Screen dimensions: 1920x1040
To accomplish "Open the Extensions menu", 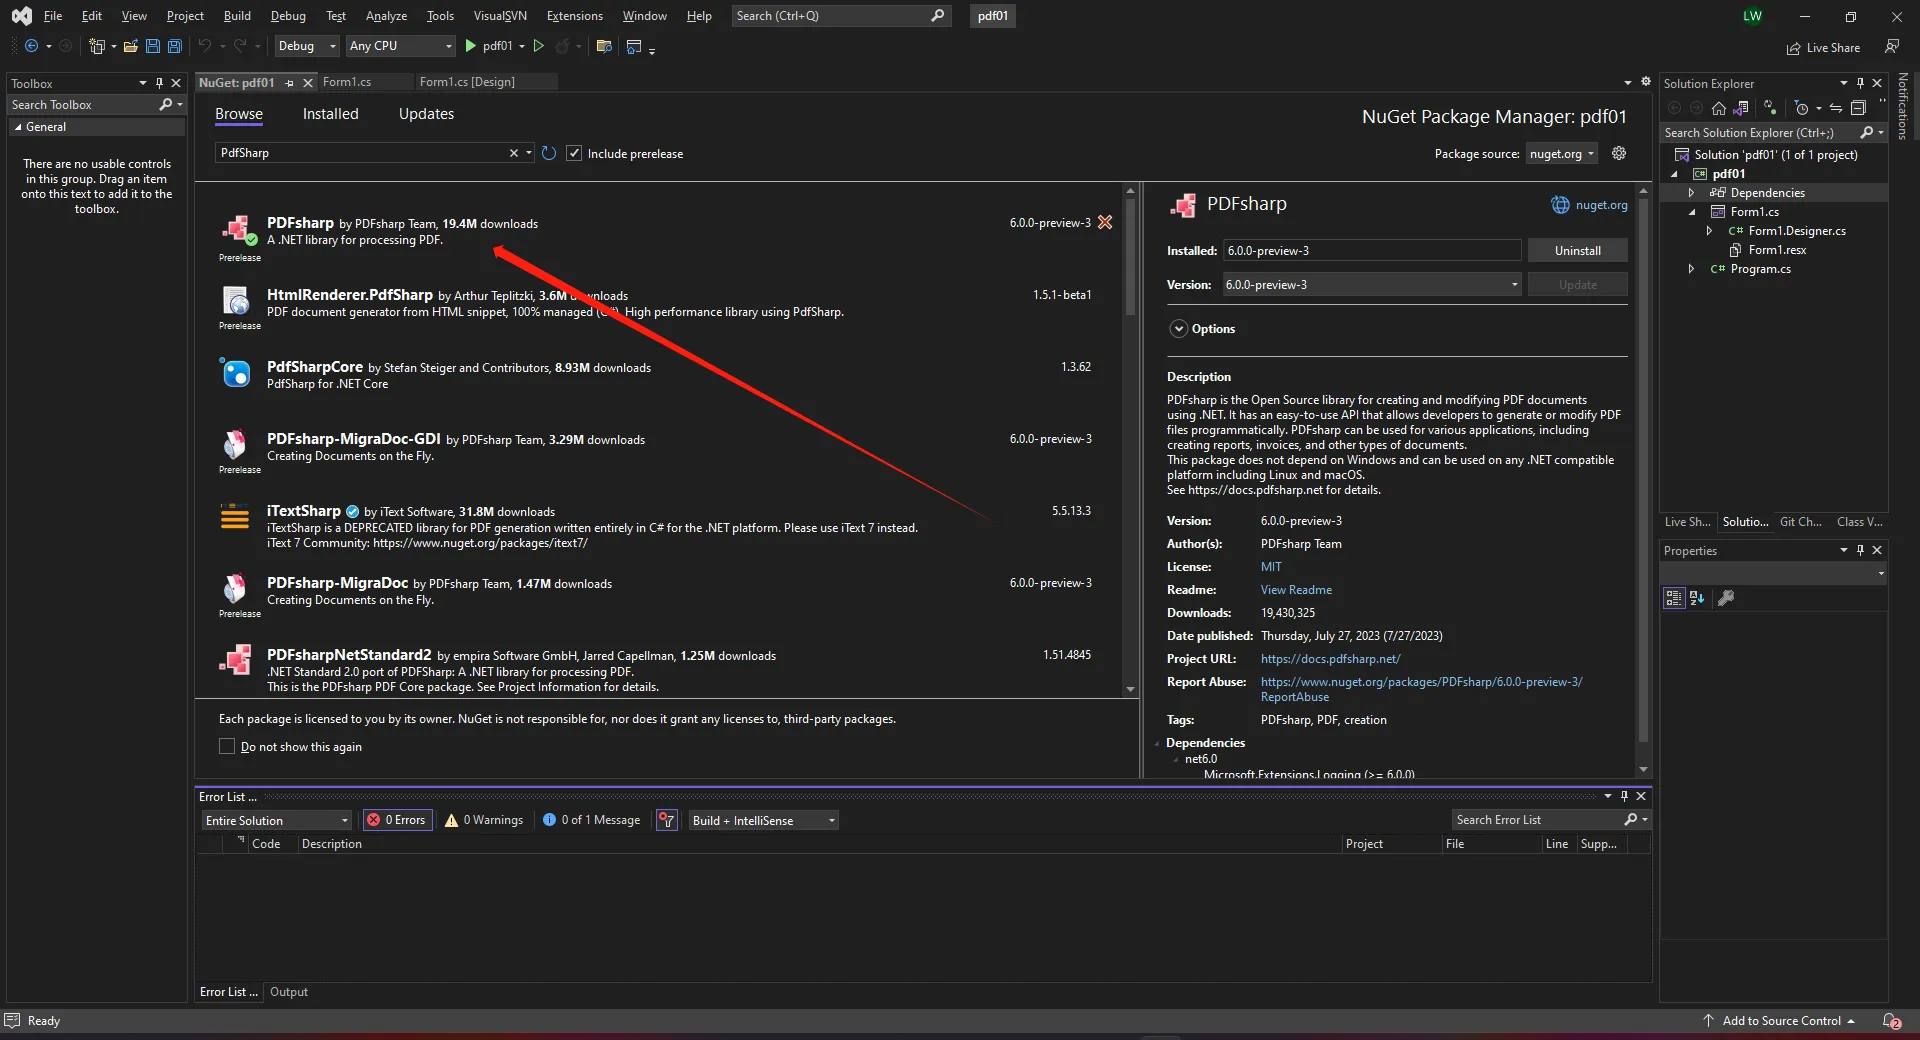I will point(575,16).
